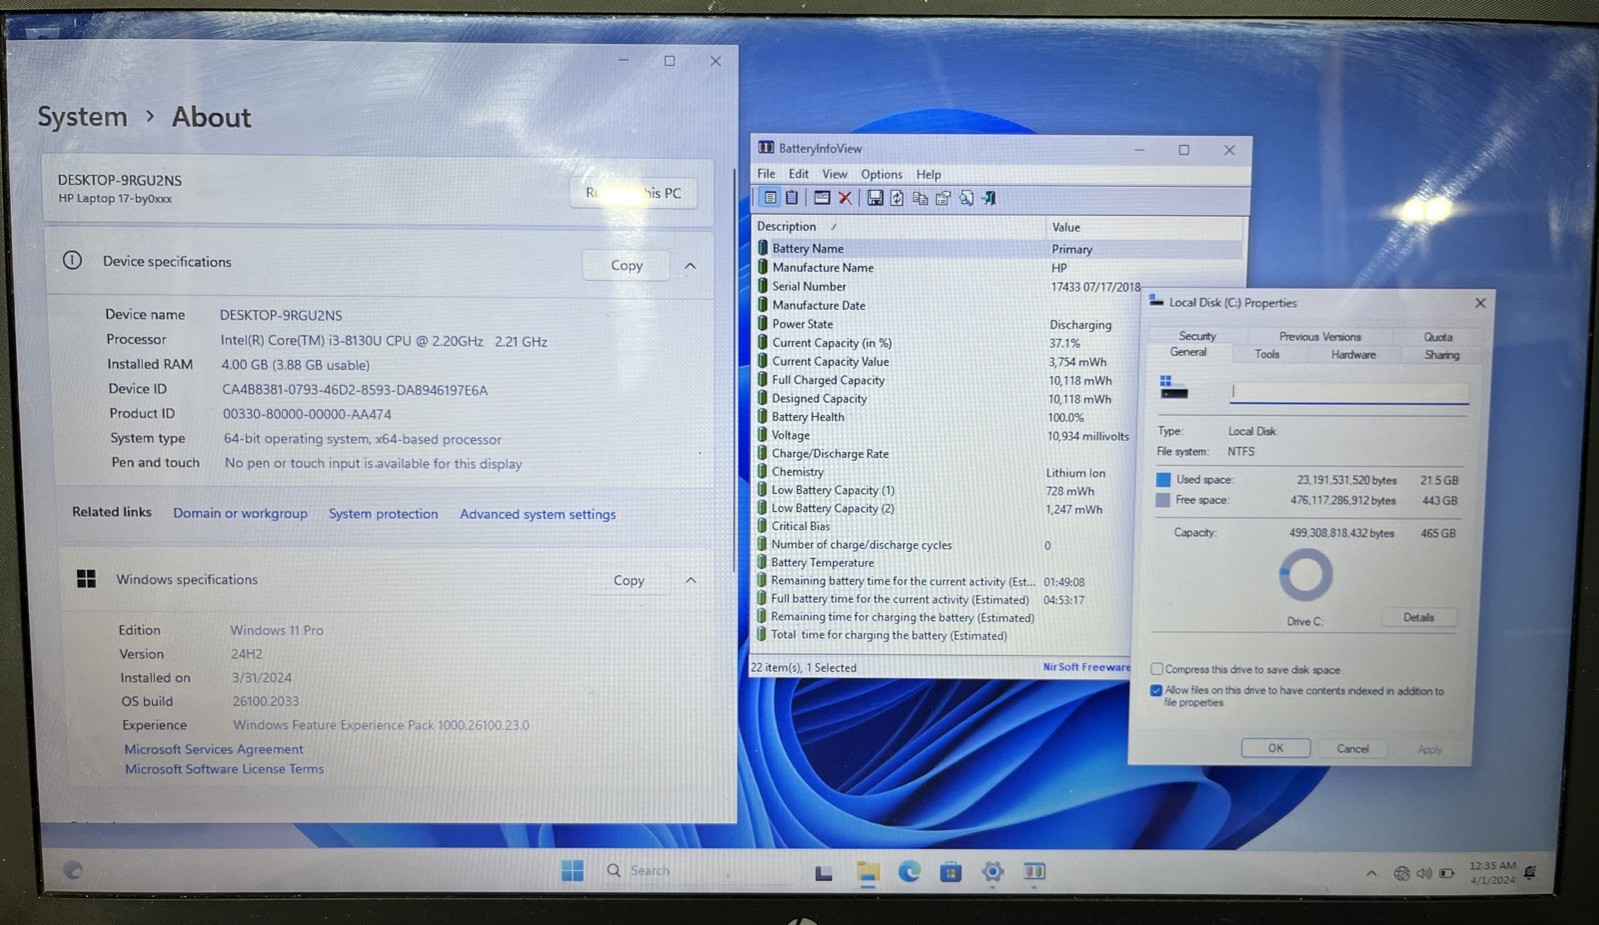Screen dimensions: 1599x925
Task: Open the File menu in BatteryInfoView
Action: coord(766,174)
